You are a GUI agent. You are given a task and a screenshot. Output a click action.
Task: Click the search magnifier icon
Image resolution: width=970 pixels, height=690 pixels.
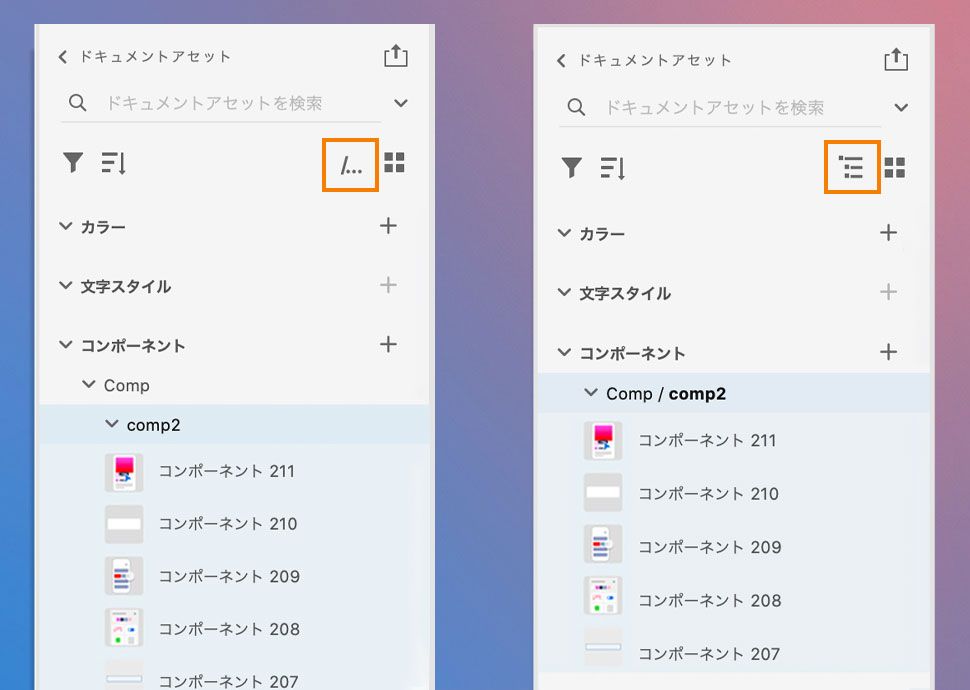coord(77,103)
